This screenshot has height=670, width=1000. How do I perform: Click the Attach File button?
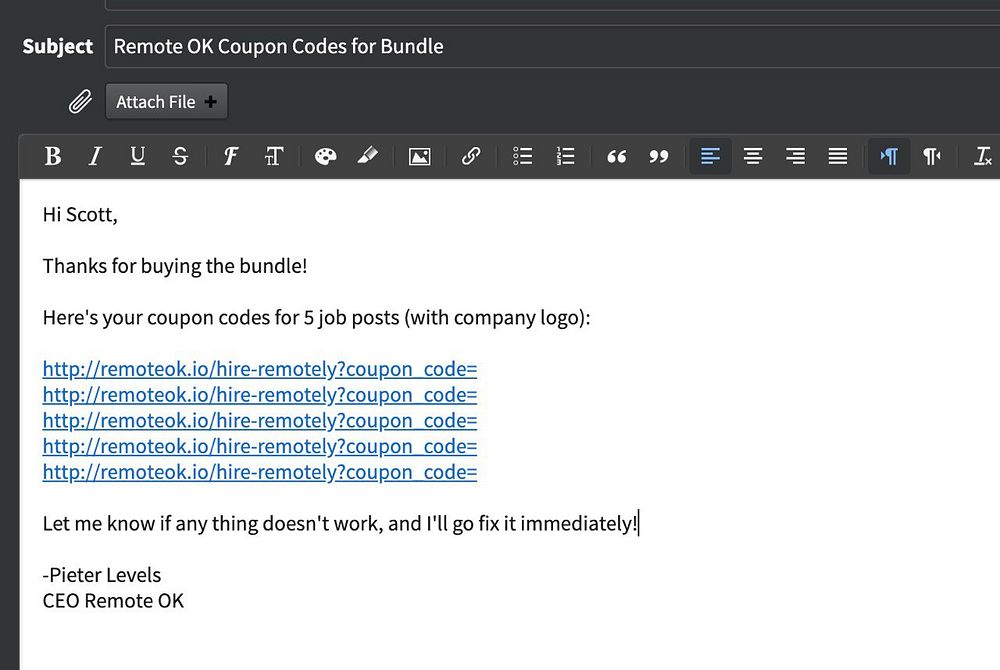[x=166, y=101]
